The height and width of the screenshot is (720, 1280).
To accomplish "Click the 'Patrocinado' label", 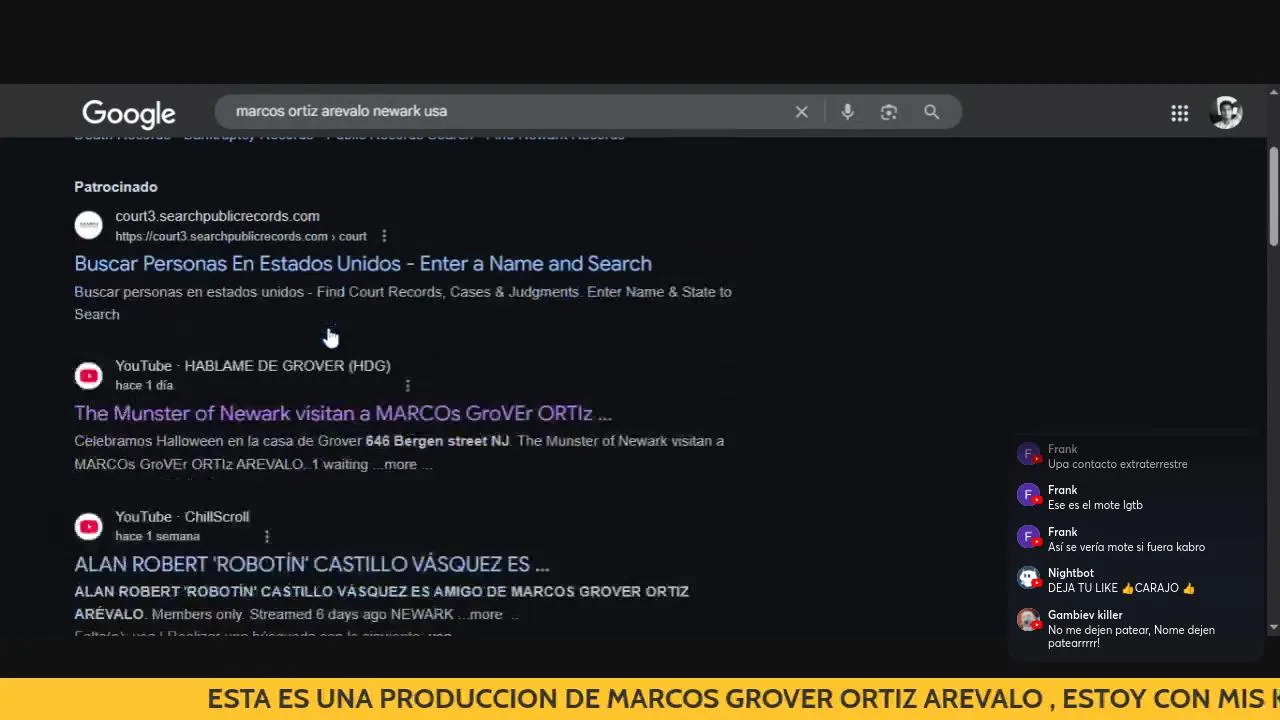I will click(x=116, y=187).
